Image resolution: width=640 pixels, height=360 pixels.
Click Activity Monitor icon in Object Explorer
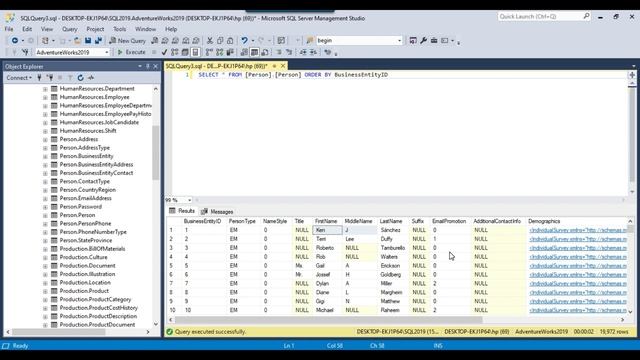(x=91, y=78)
